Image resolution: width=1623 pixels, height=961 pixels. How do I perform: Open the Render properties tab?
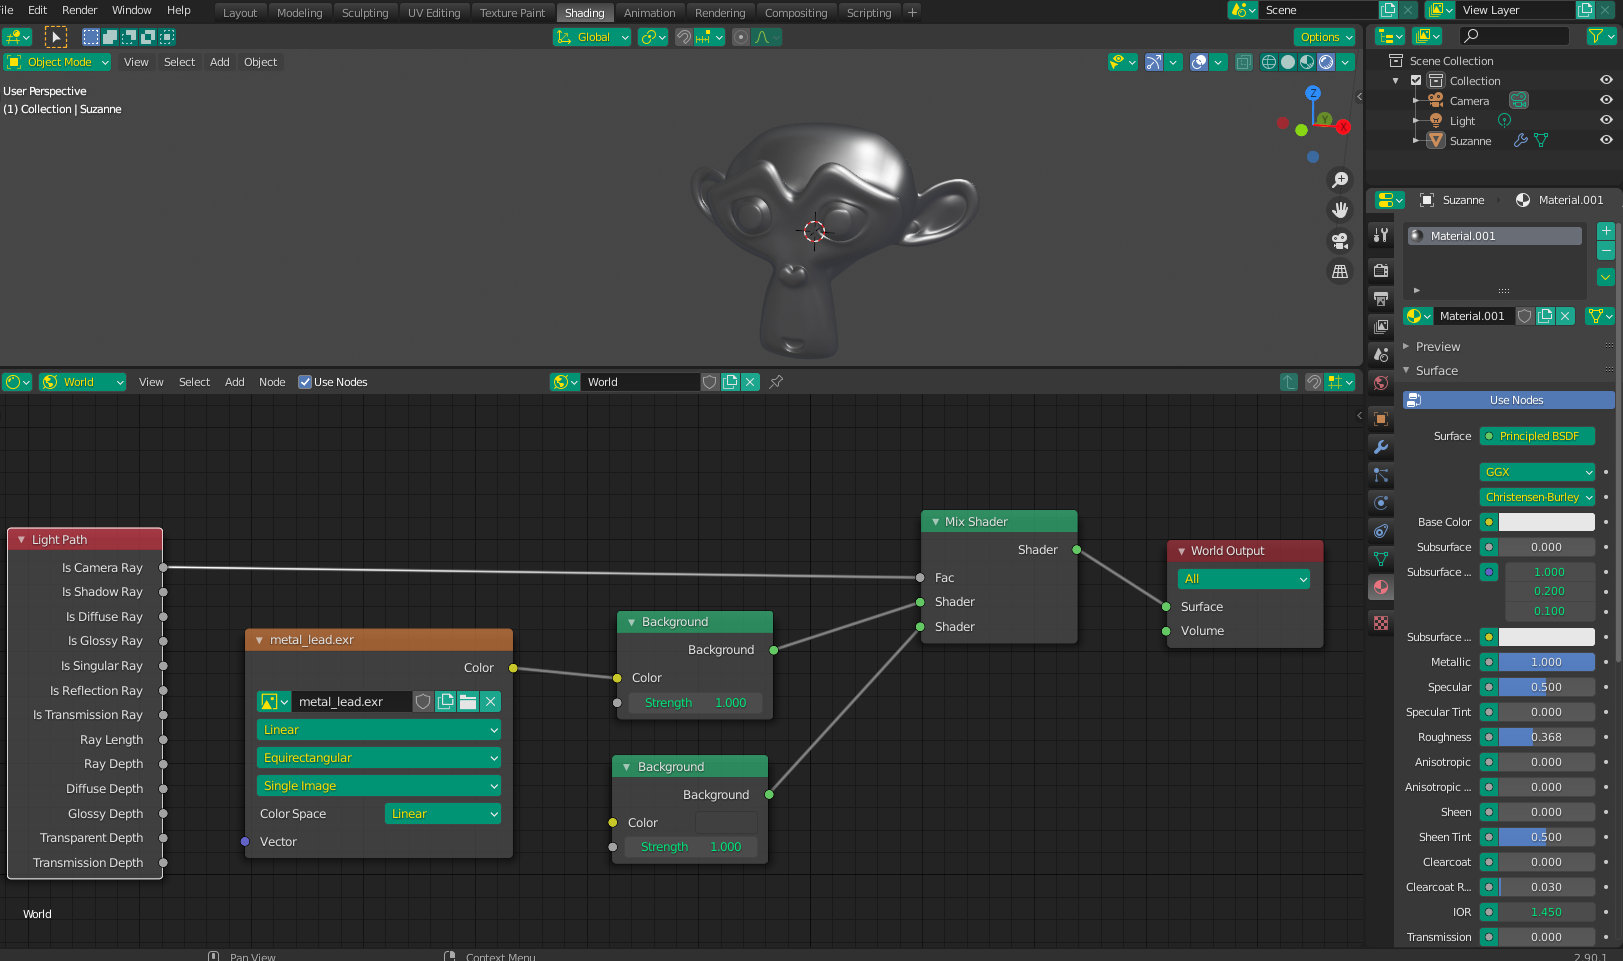[x=1381, y=270]
